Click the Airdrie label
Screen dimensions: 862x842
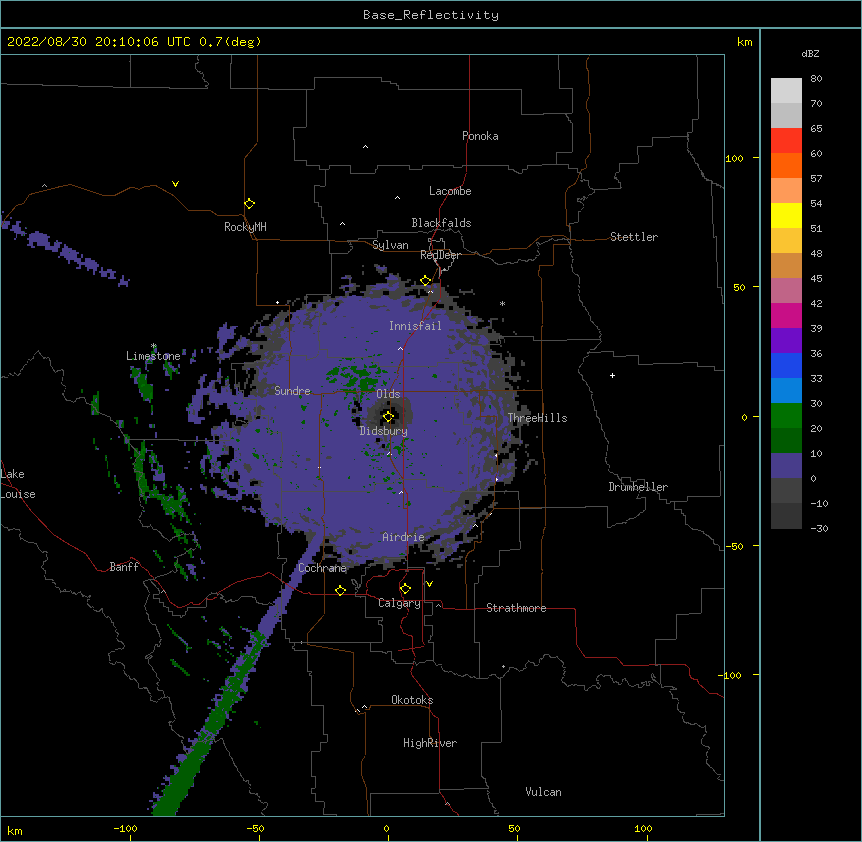coord(403,537)
